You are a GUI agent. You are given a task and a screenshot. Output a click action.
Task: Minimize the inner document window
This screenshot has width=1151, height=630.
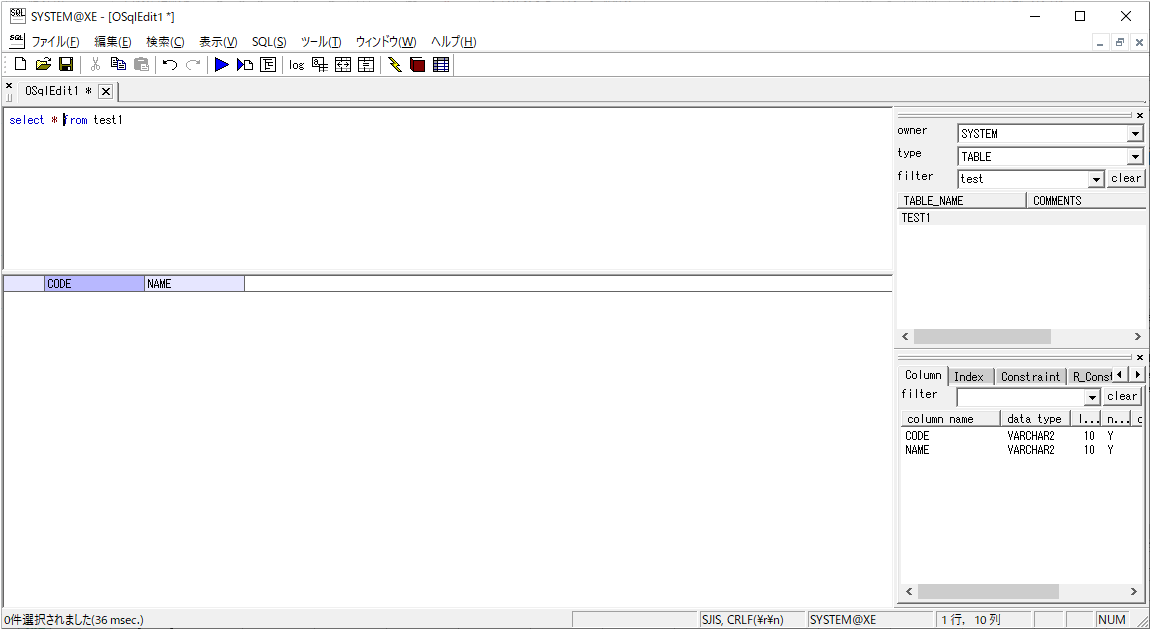pos(1100,43)
